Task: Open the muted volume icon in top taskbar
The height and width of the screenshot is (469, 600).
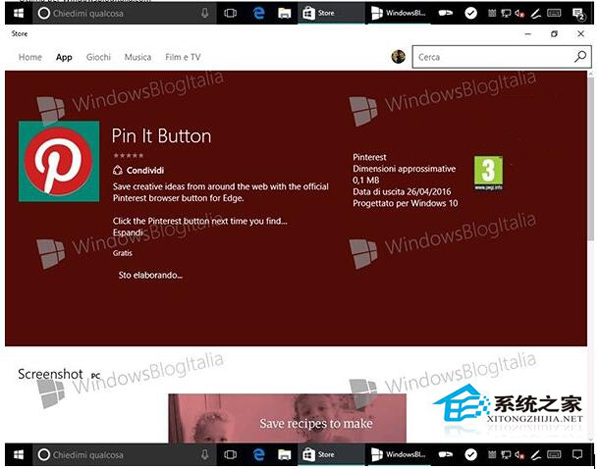Action: [519, 14]
